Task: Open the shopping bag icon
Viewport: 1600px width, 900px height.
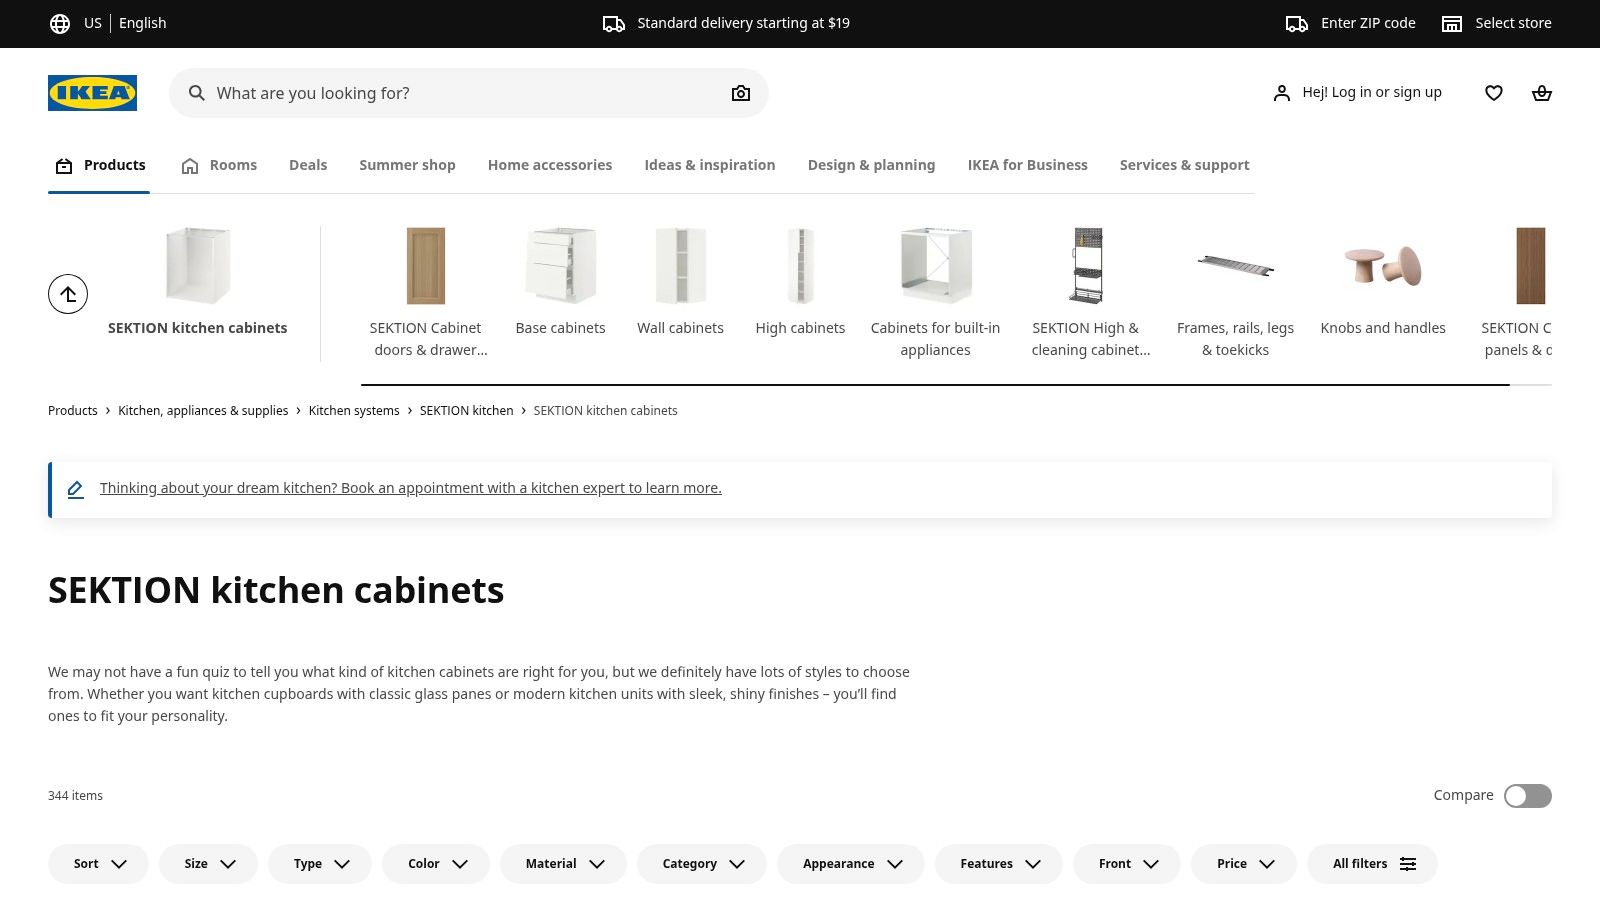Action: click(1542, 93)
